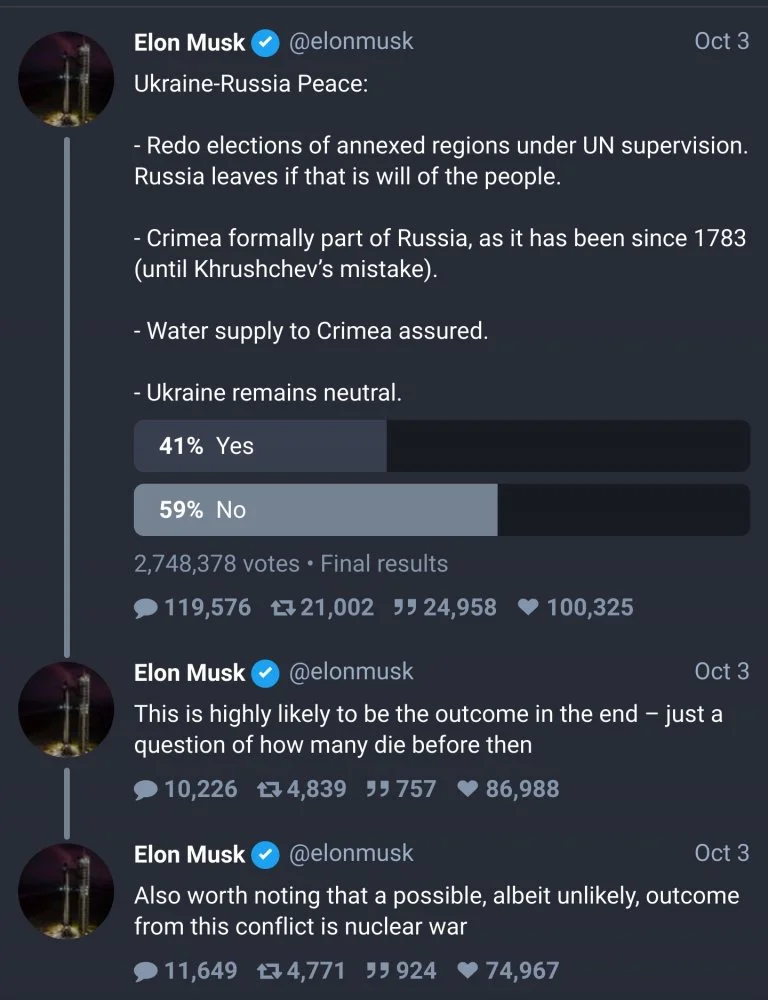The height and width of the screenshot is (1000, 768).
Task: Click the reply icon on the poll tweet
Action: click(x=146, y=607)
